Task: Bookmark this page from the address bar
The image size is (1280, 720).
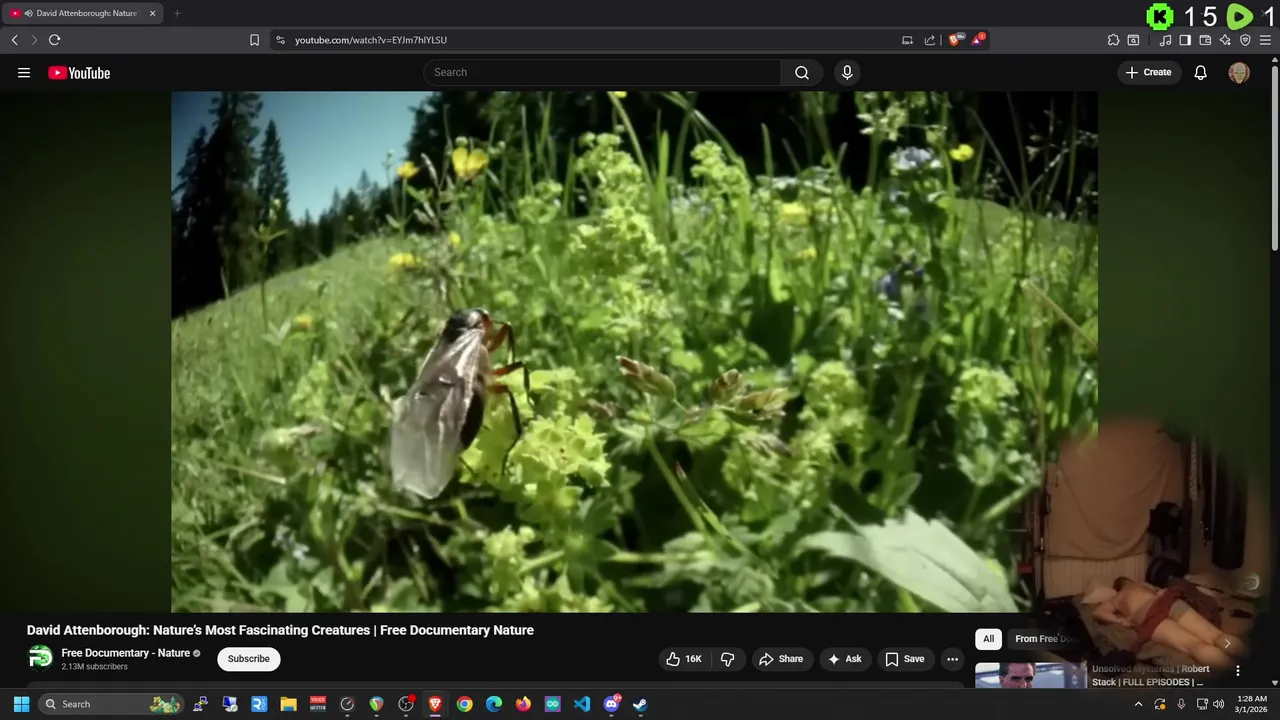Action: (x=254, y=40)
